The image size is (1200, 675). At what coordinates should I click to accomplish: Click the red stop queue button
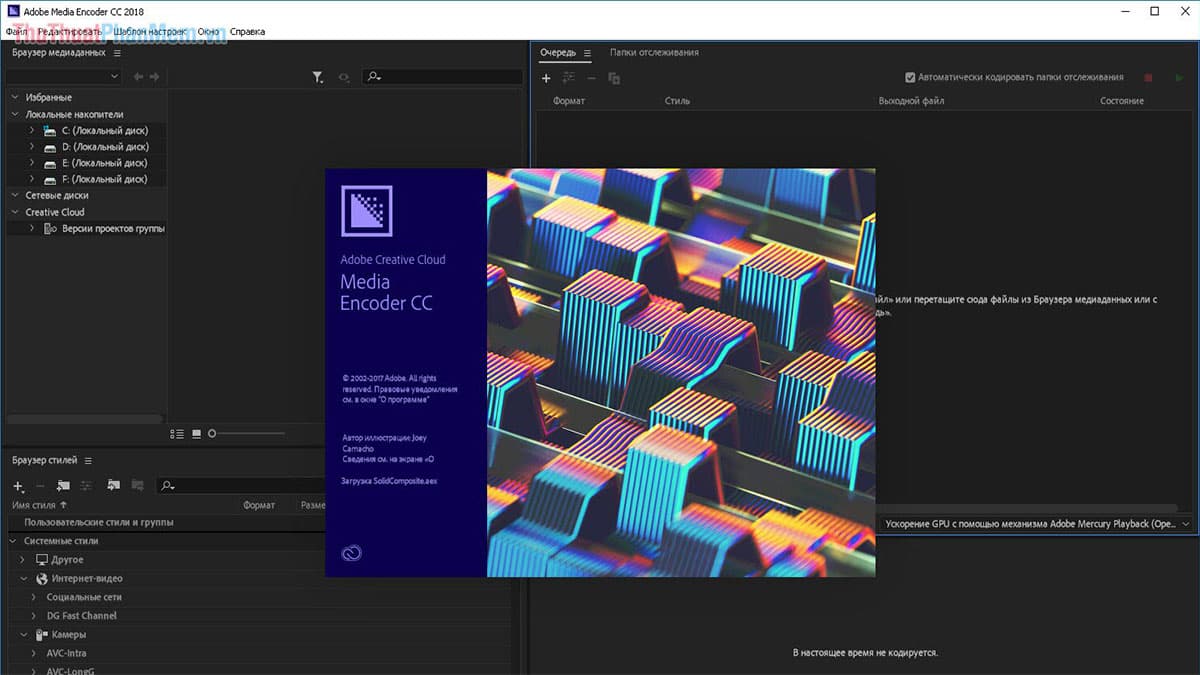point(1148,77)
